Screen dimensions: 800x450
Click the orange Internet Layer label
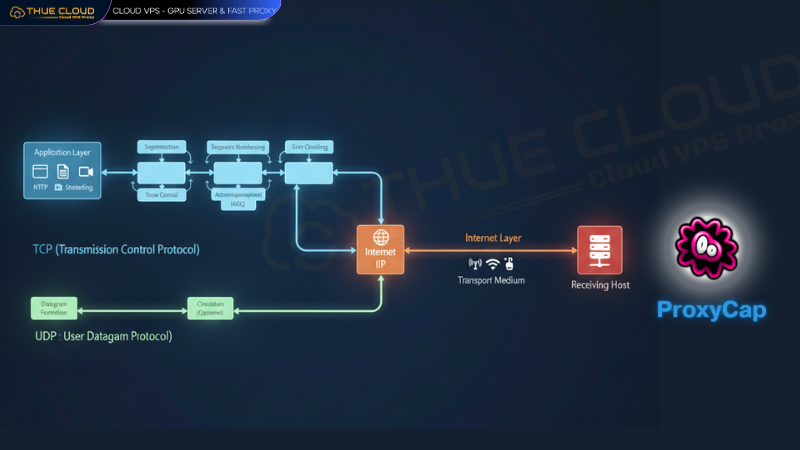click(495, 238)
